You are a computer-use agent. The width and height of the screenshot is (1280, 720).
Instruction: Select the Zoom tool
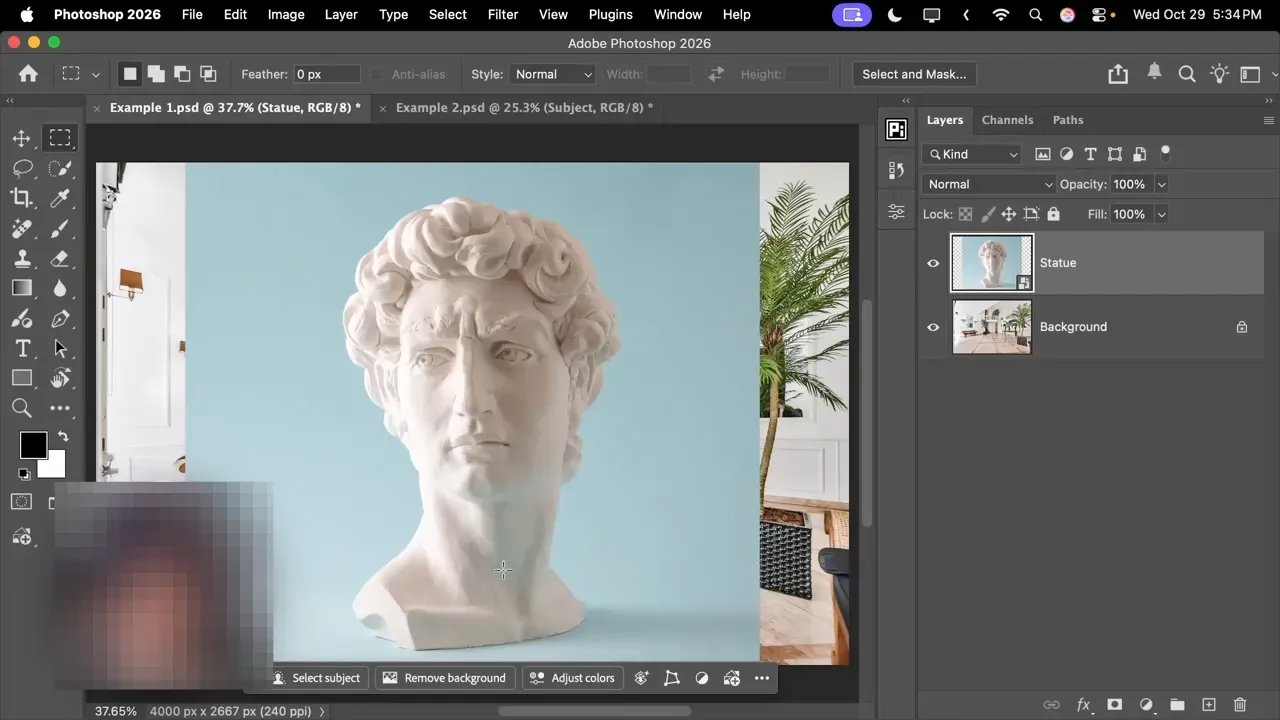pyautogui.click(x=22, y=408)
